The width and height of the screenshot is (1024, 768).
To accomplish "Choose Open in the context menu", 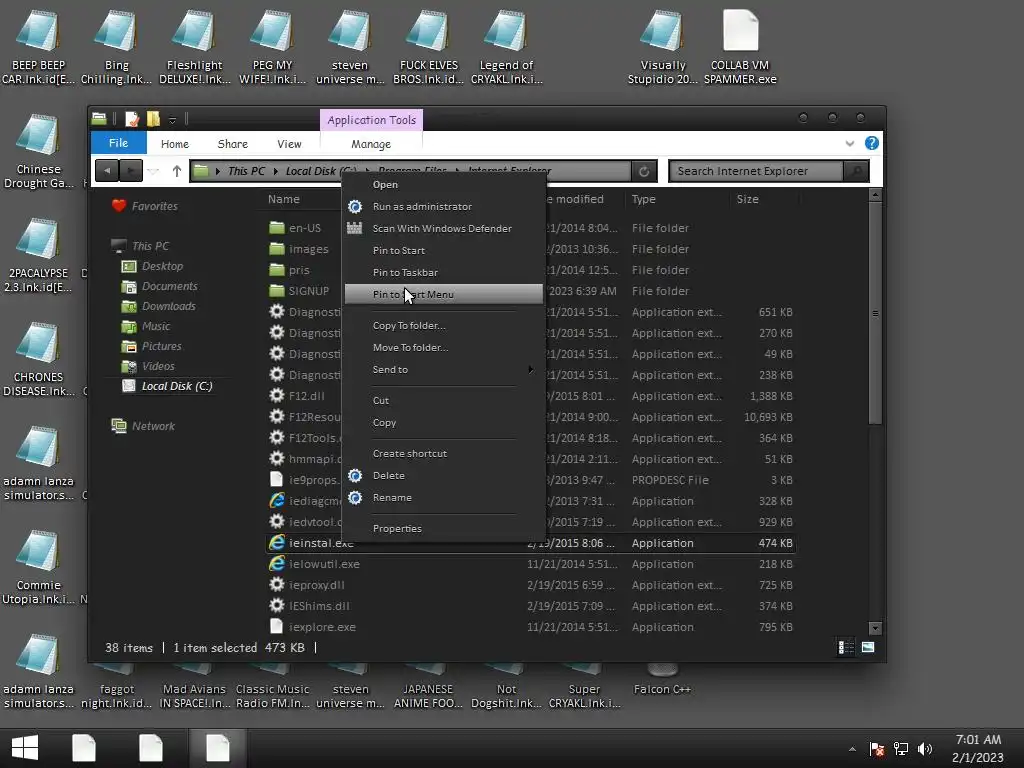I will tap(385, 185).
